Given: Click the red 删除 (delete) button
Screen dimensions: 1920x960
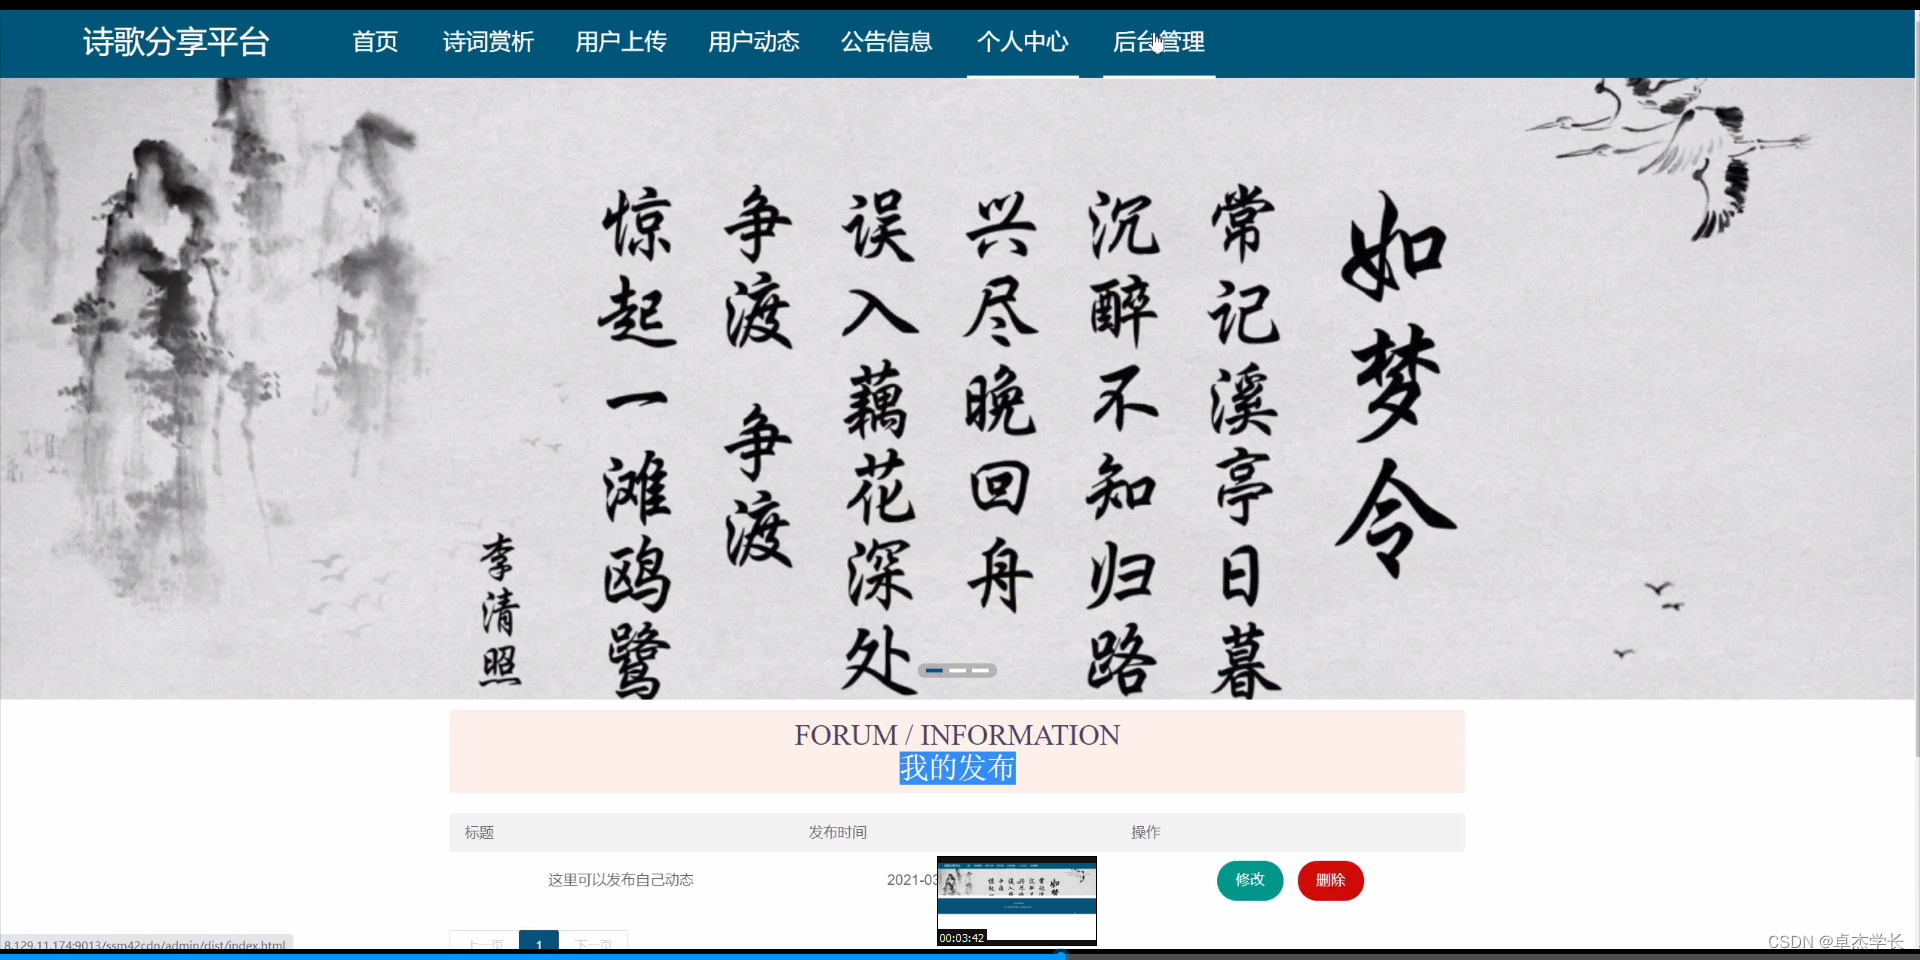Looking at the screenshot, I should [1330, 881].
